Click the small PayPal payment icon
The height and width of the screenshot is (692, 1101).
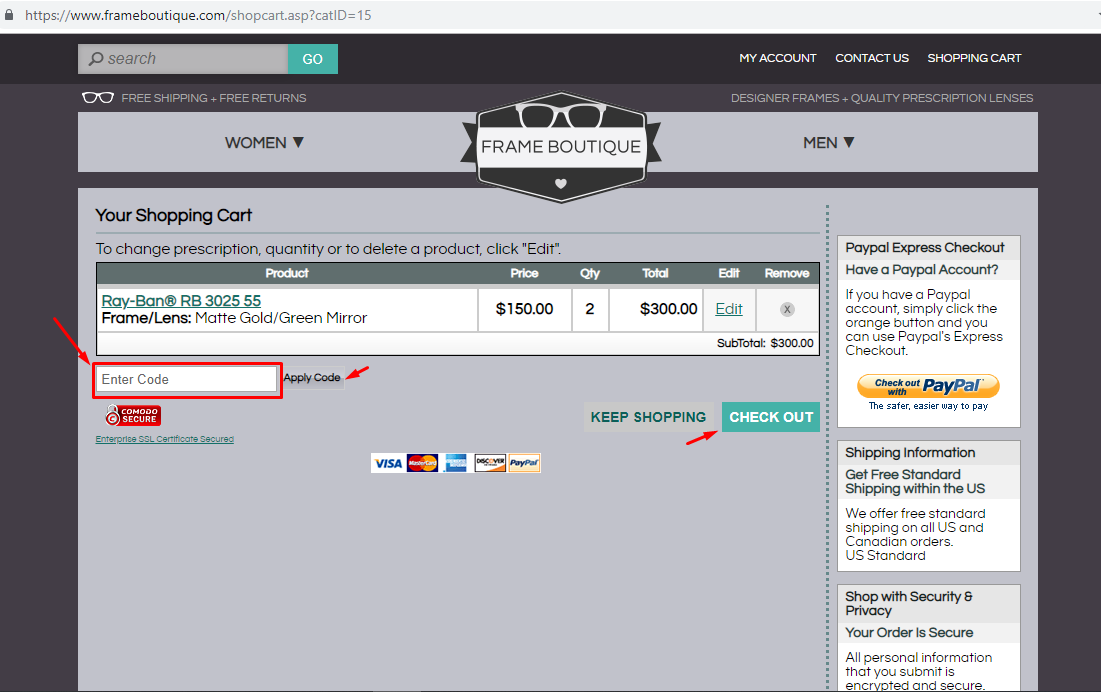pyautogui.click(x=524, y=463)
